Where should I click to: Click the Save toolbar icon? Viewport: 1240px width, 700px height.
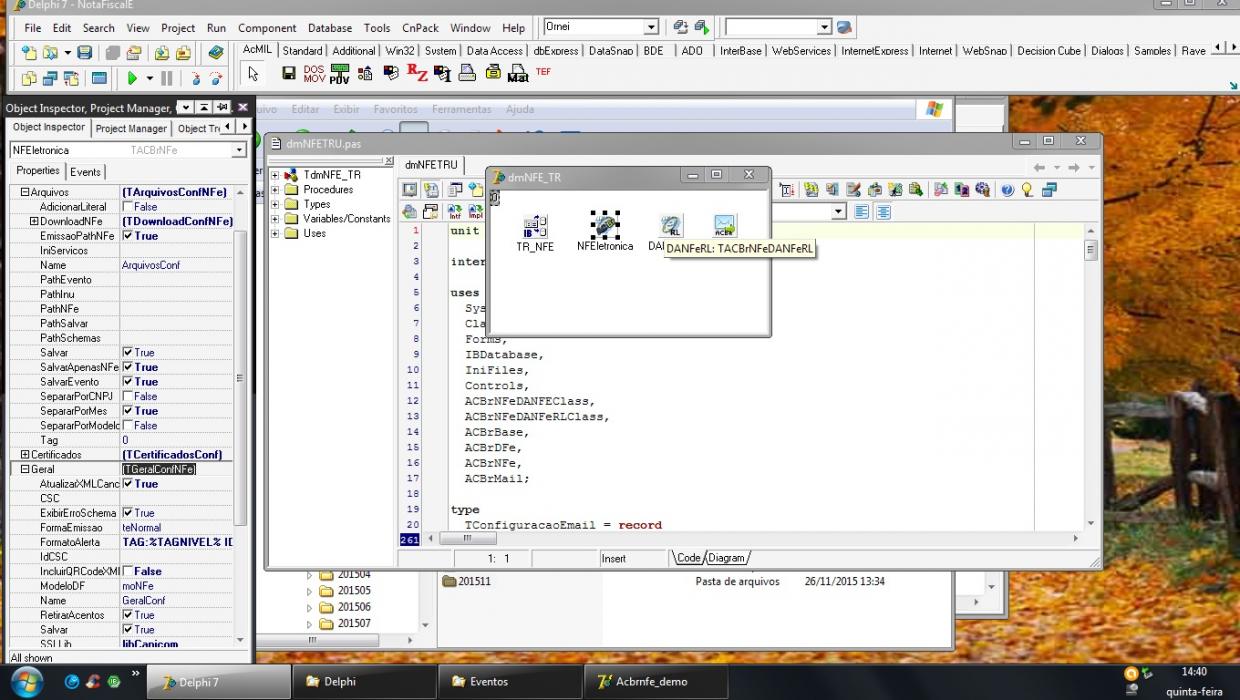click(x=85, y=52)
